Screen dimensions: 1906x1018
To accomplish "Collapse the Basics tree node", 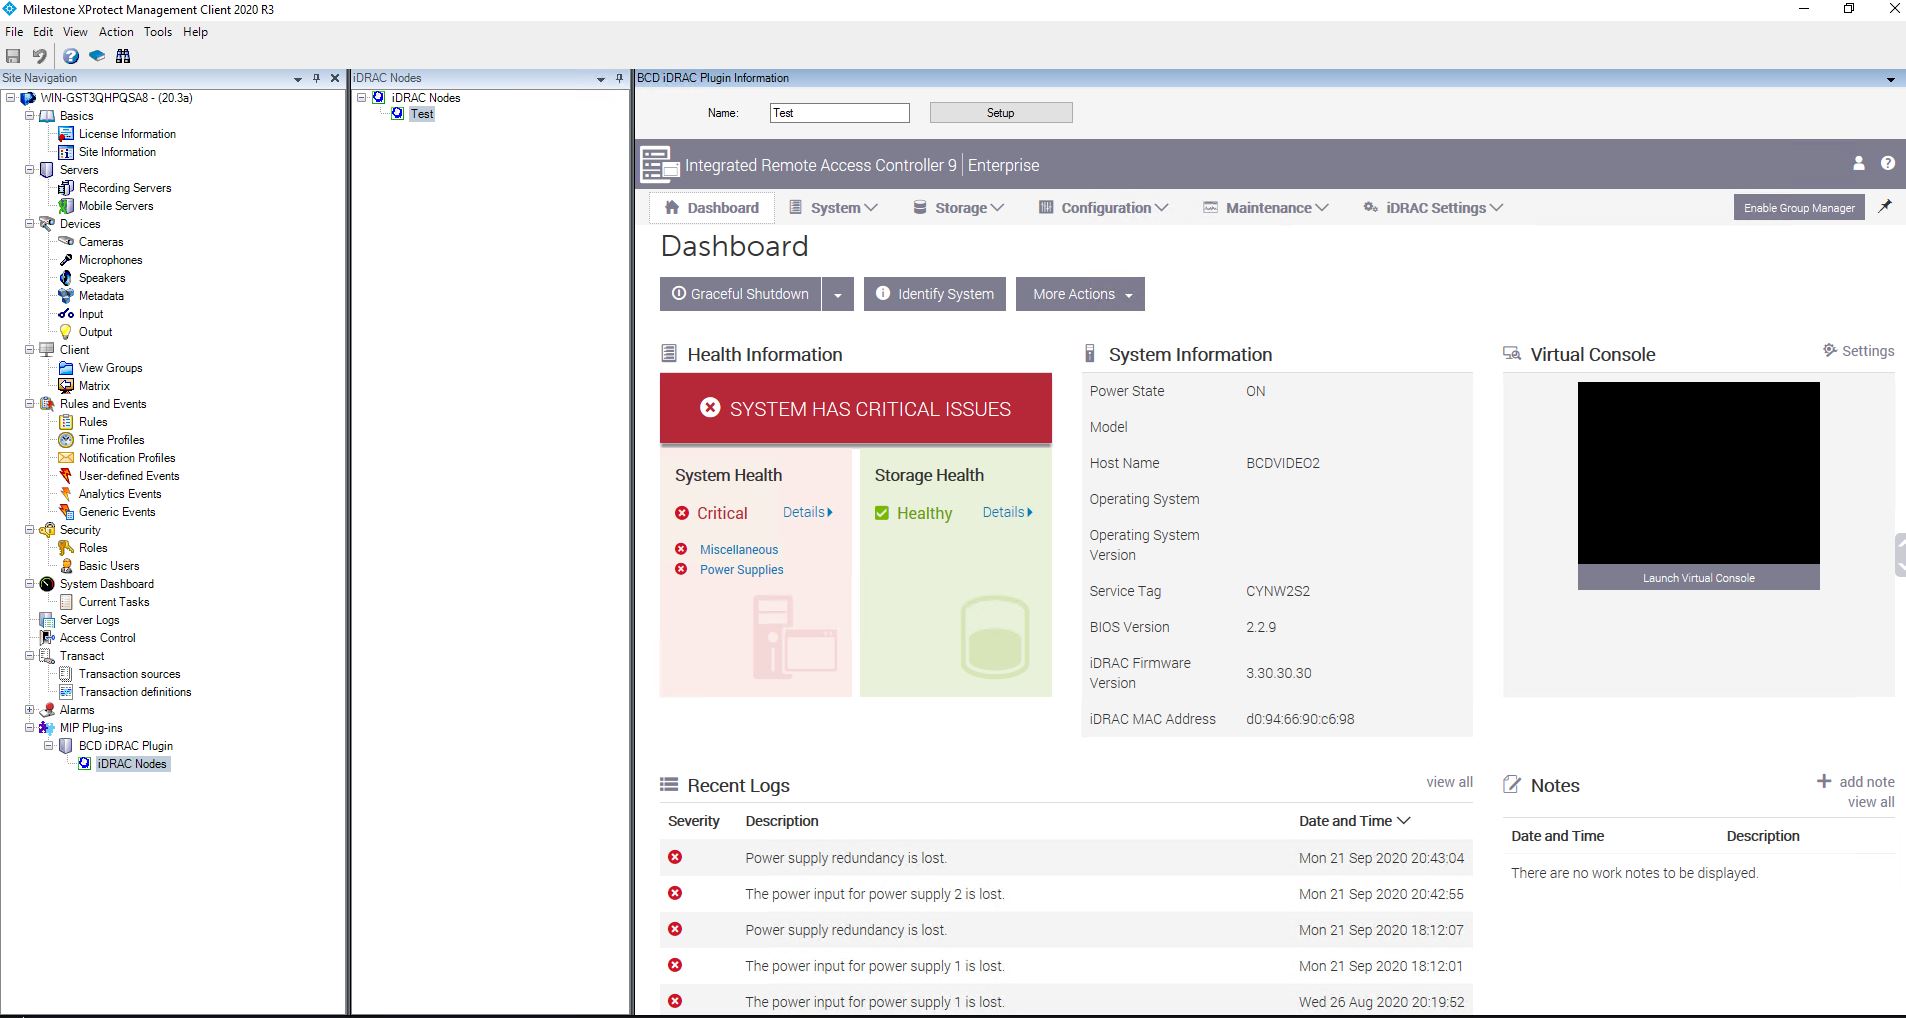I will coord(30,116).
